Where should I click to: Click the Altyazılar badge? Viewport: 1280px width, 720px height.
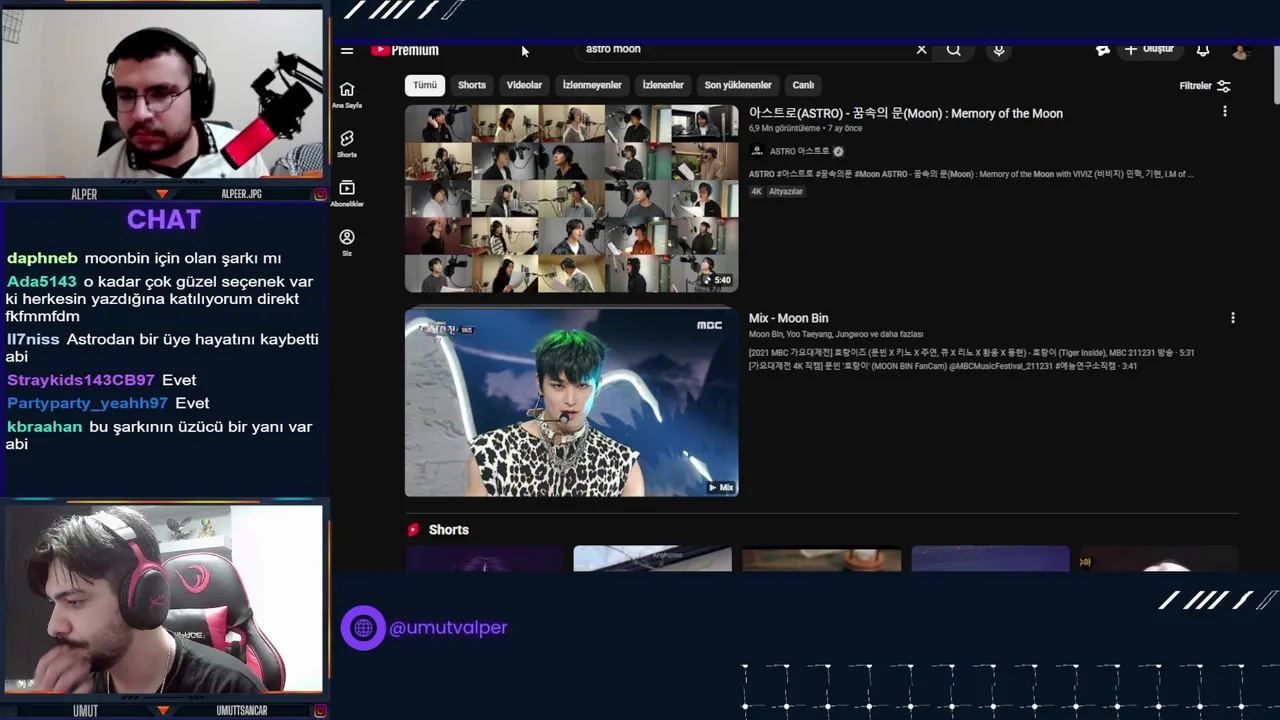click(786, 191)
